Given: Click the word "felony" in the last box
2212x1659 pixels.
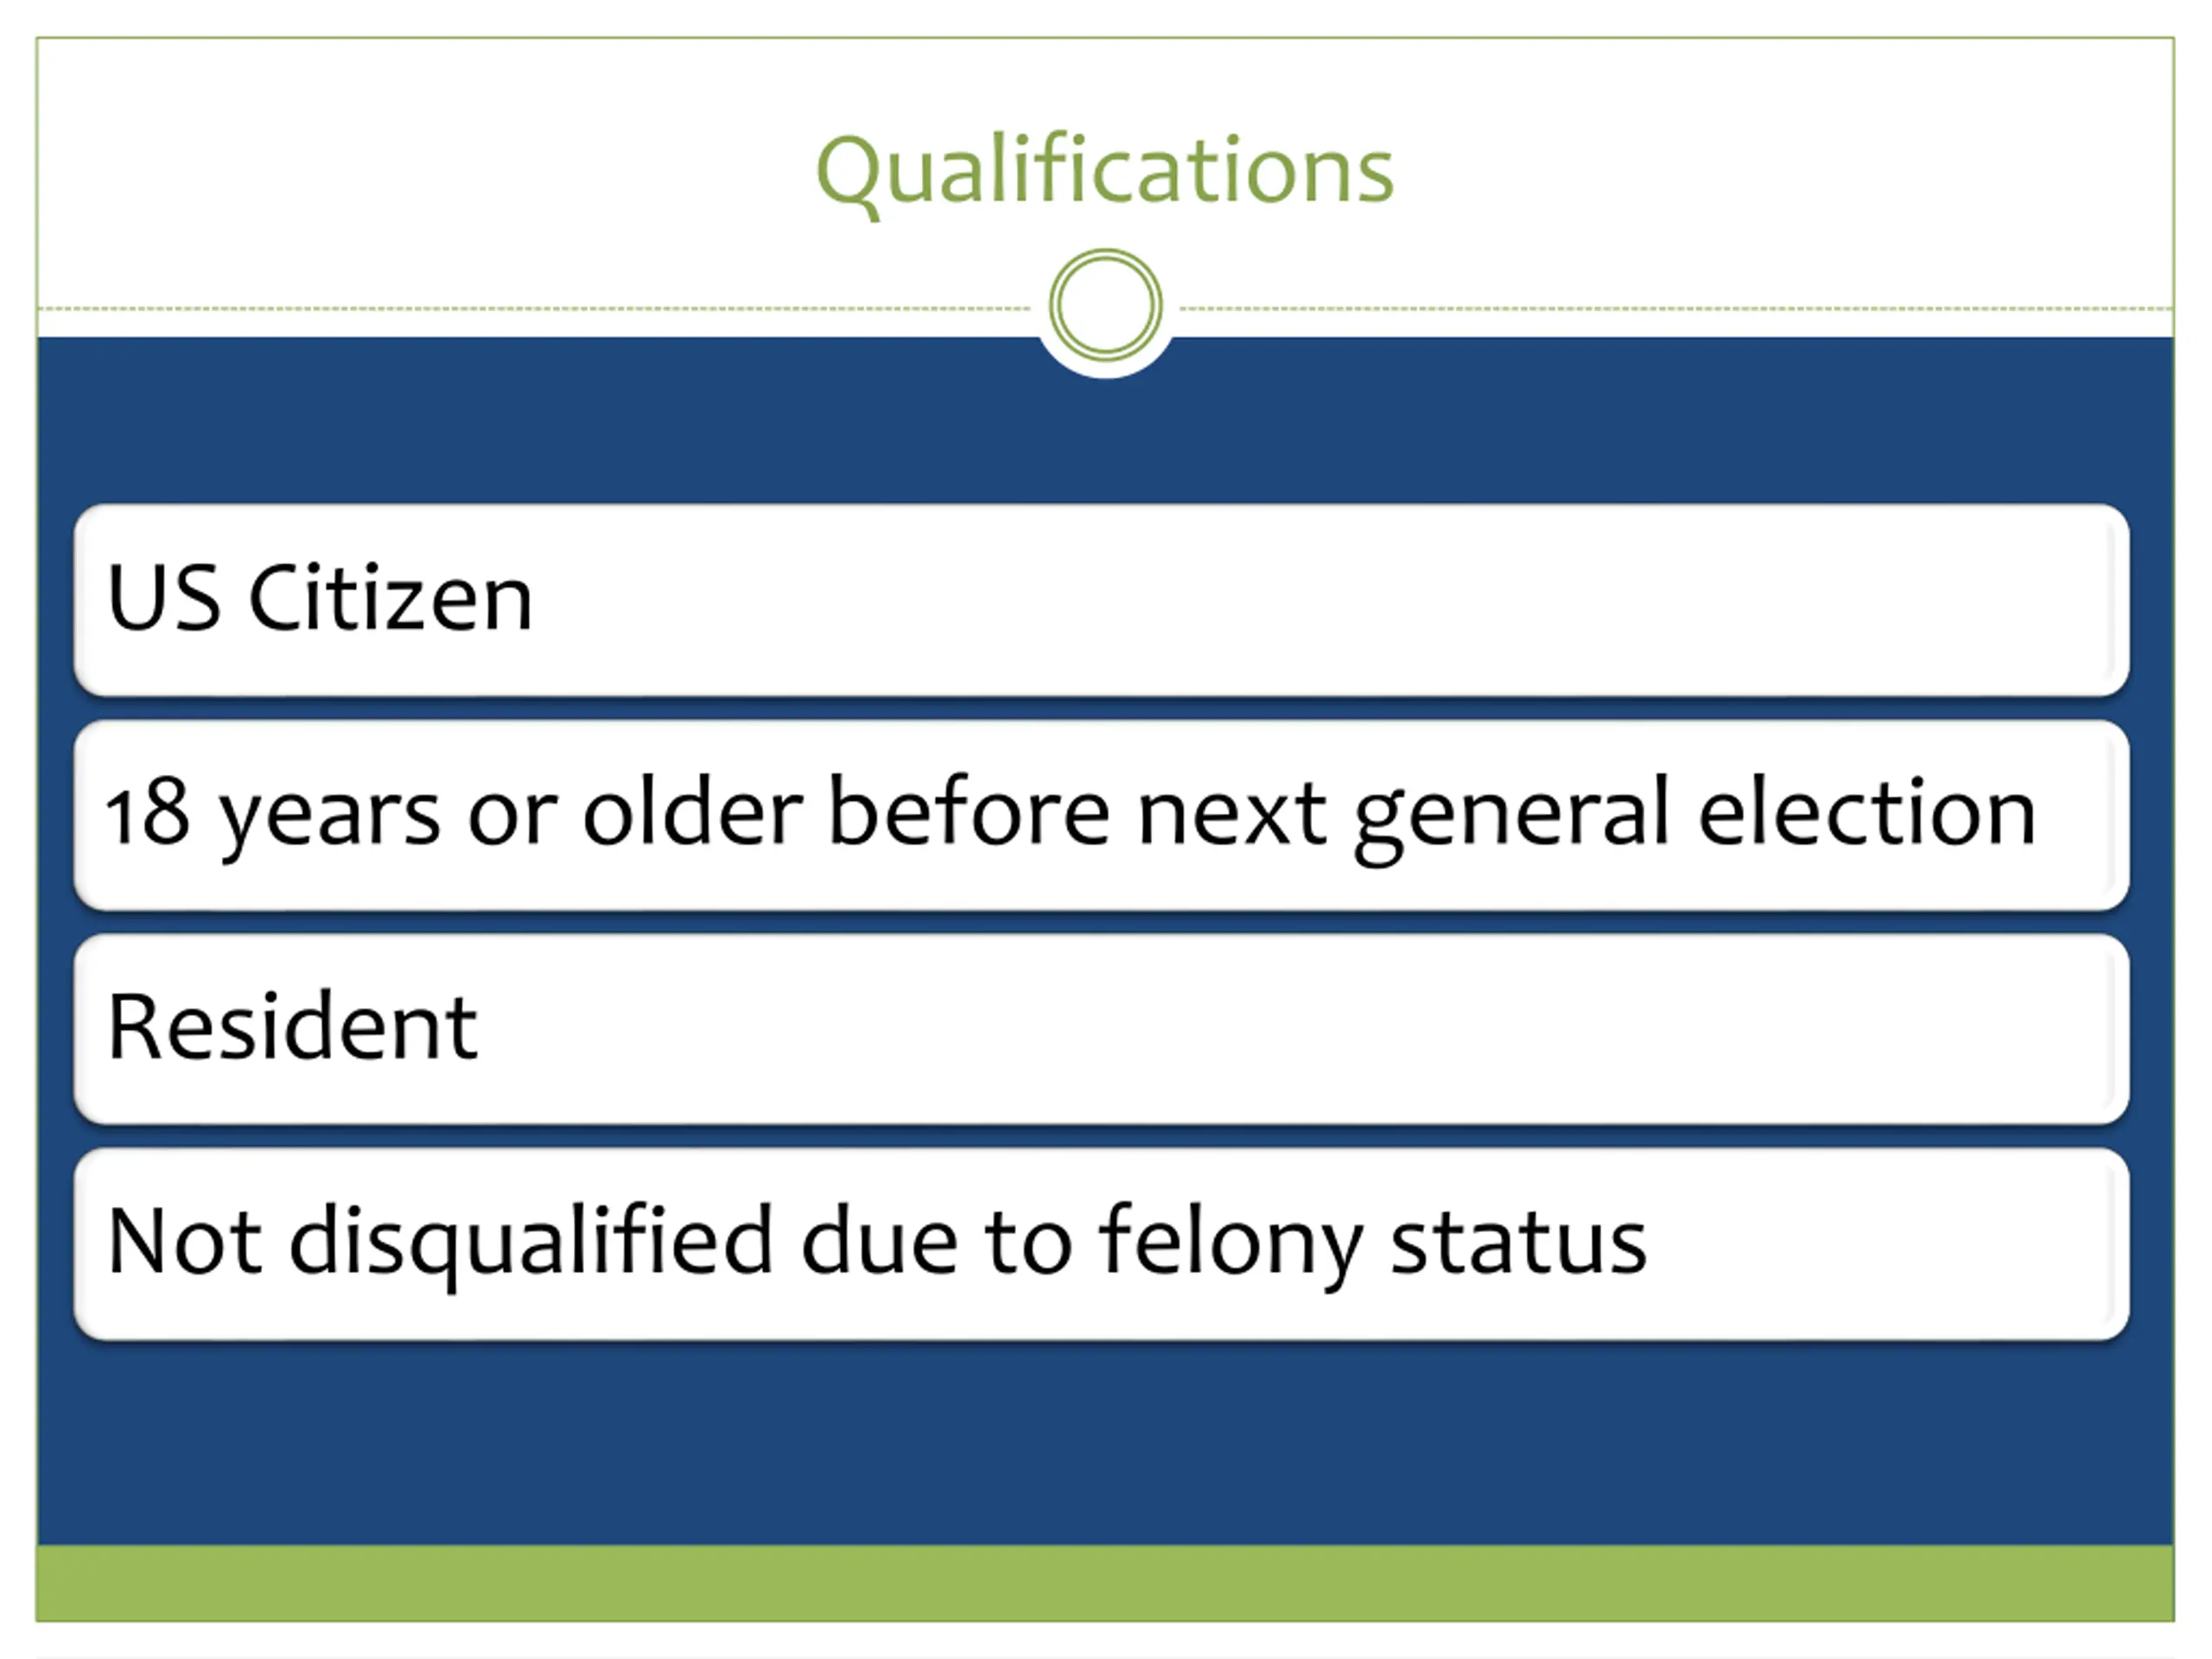Looking at the screenshot, I should point(1230,1245).
